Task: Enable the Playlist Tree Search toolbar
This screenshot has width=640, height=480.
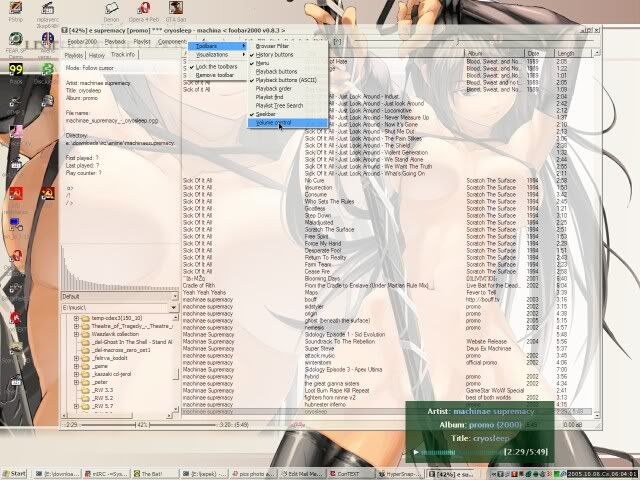Action: (x=288, y=105)
